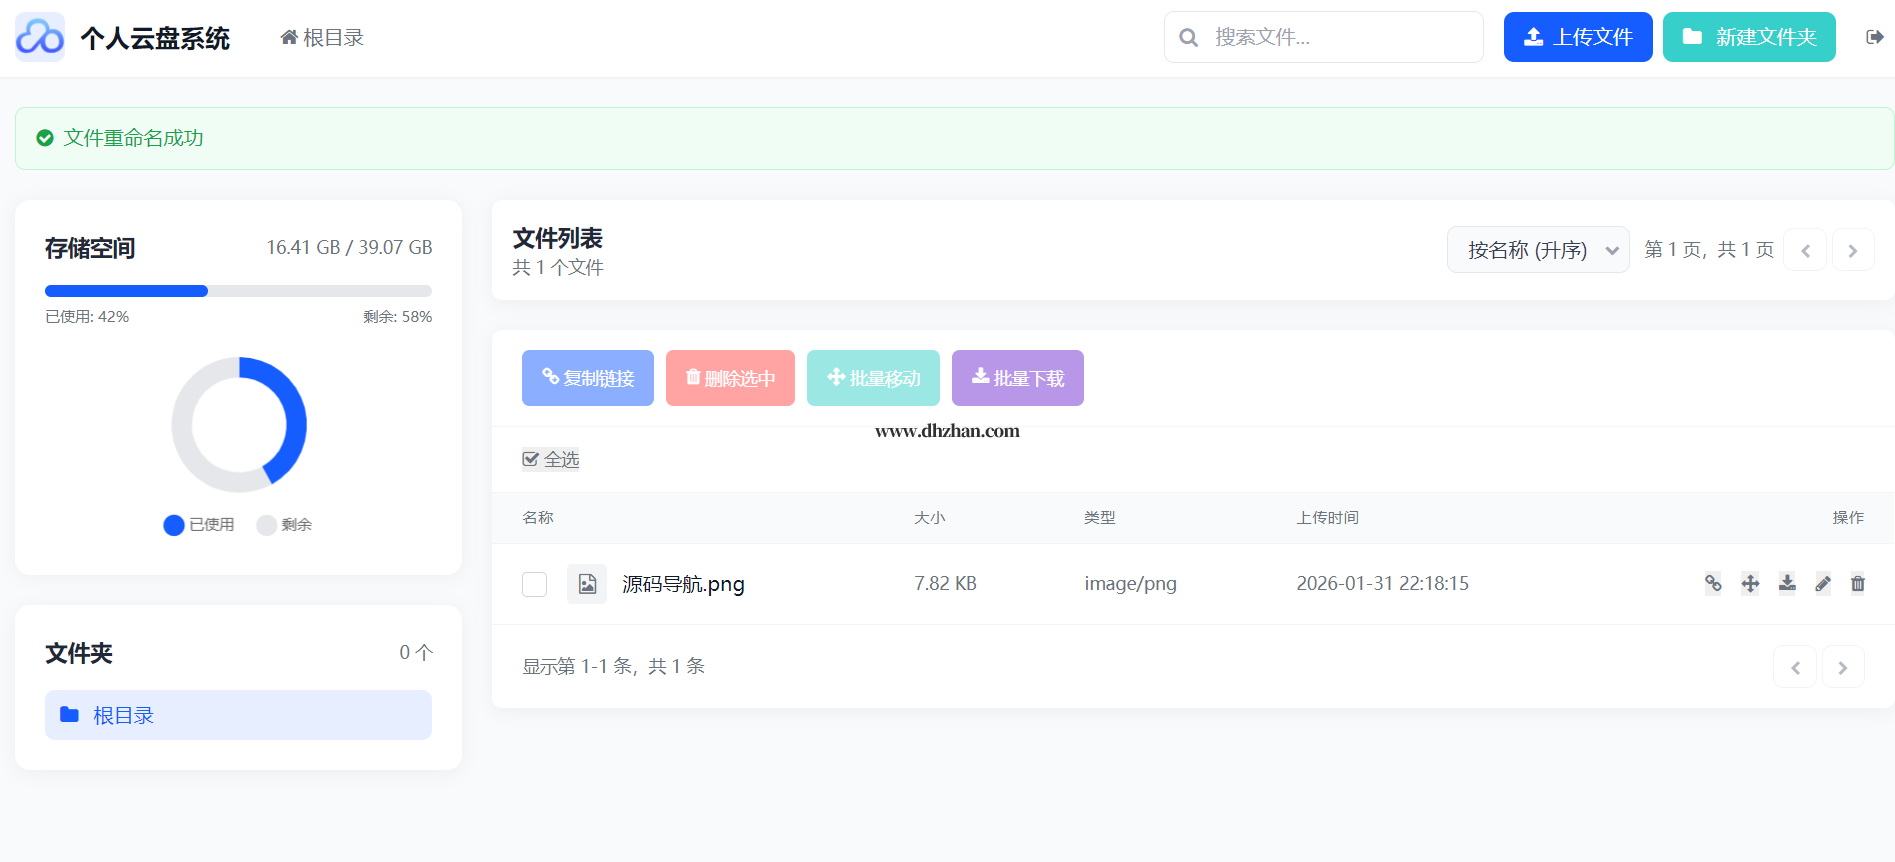Click the image file type icon

[x=587, y=584]
